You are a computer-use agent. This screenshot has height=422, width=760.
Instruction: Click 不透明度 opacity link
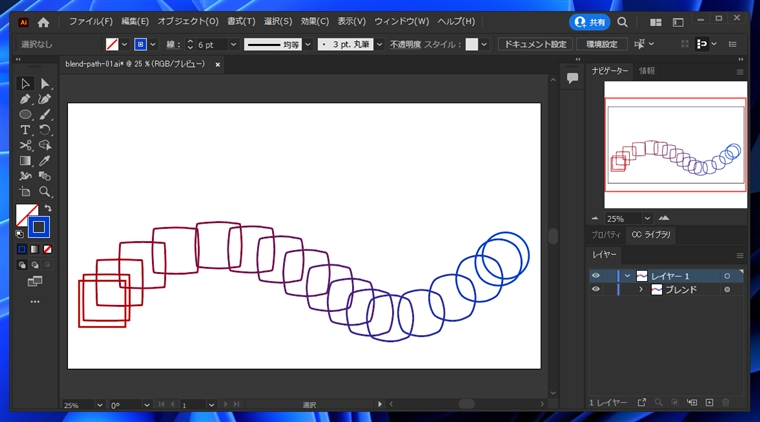(405, 44)
